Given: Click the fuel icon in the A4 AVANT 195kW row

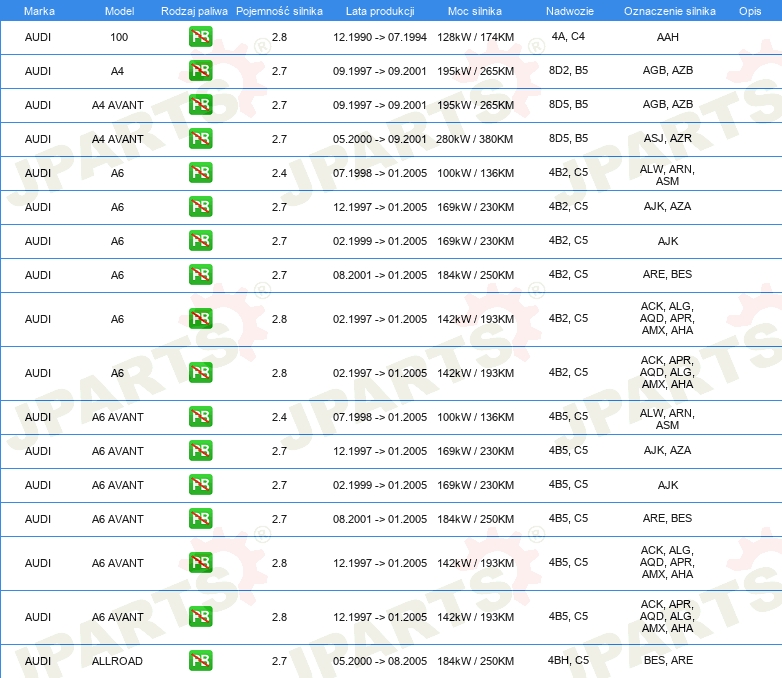Looking at the screenshot, I should [200, 104].
